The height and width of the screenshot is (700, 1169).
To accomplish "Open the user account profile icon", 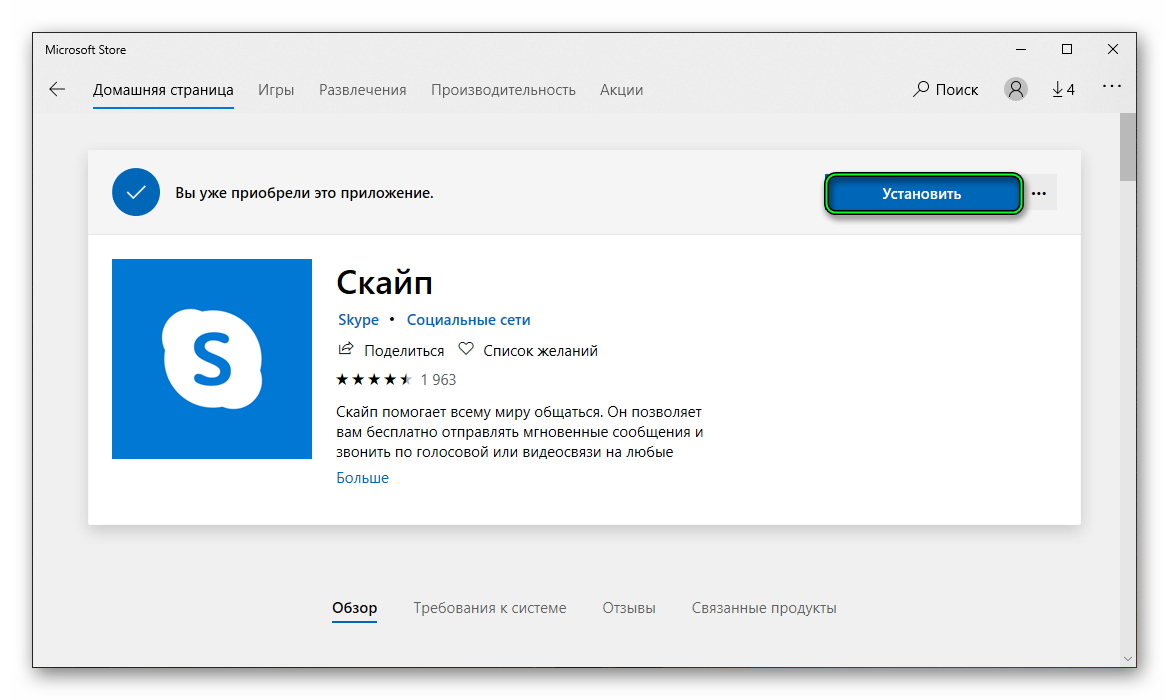I will tap(1015, 89).
